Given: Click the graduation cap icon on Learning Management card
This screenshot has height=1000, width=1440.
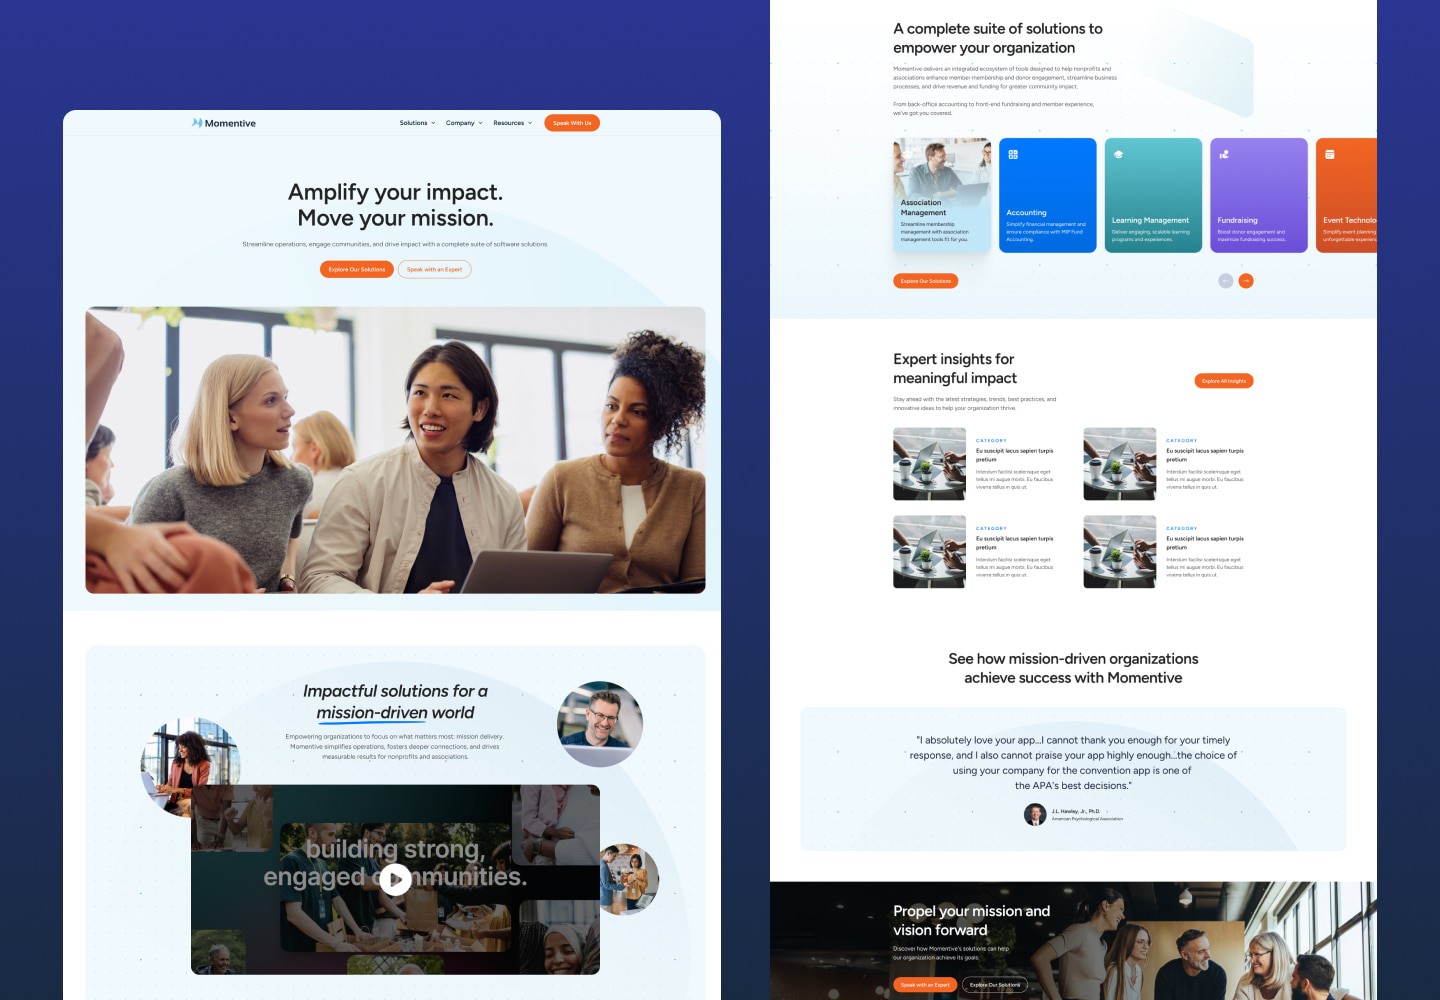Looking at the screenshot, I should point(1118,154).
